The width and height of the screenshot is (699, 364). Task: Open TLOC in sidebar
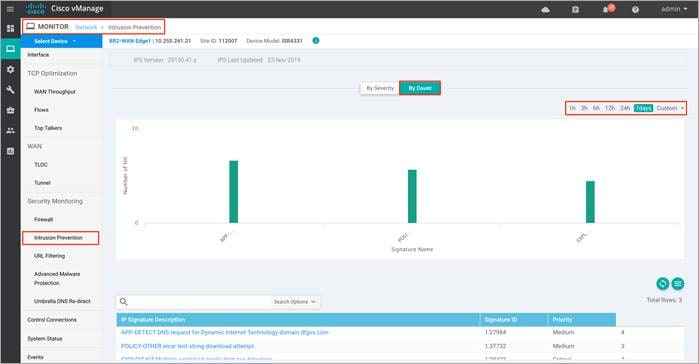click(x=41, y=165)
